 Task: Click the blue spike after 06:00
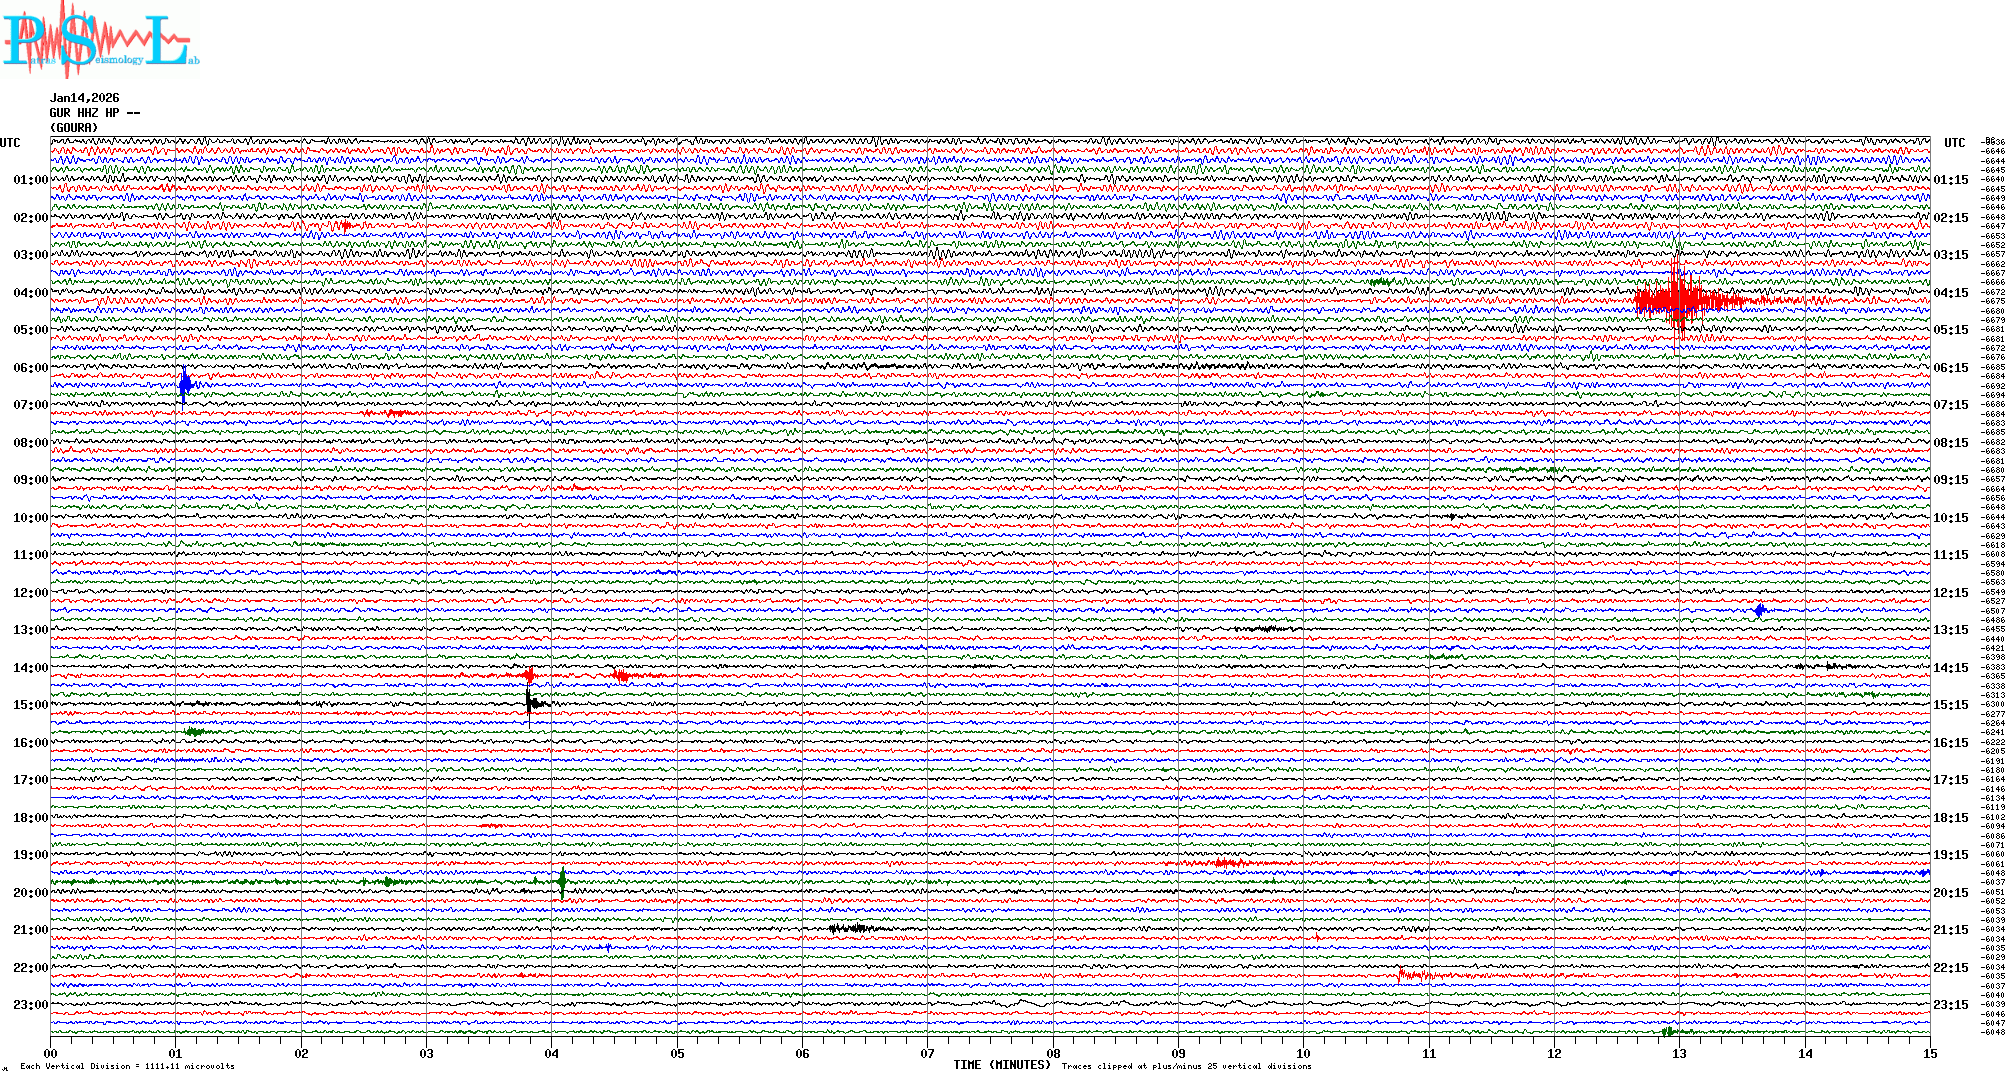[185, 385]
